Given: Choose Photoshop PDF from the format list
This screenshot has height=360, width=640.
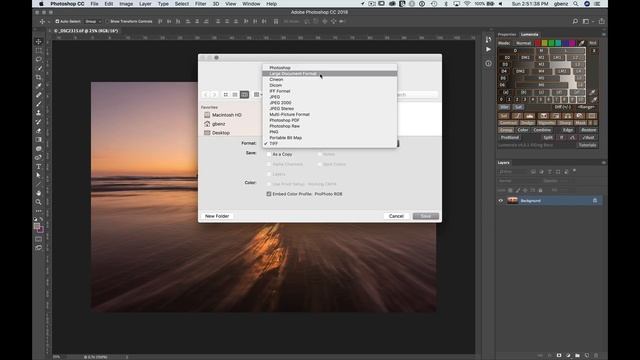Looking at the screenshot, I should [x=330, y=120].
